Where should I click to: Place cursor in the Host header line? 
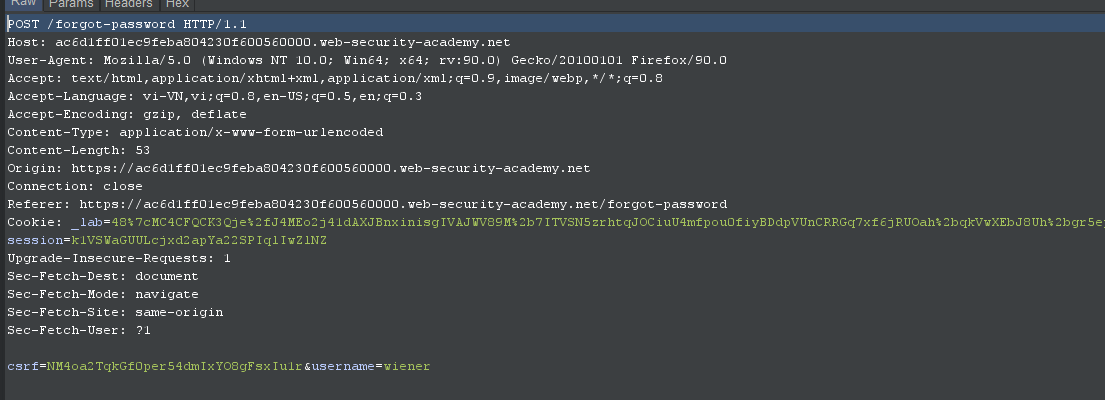coord(258,42)
